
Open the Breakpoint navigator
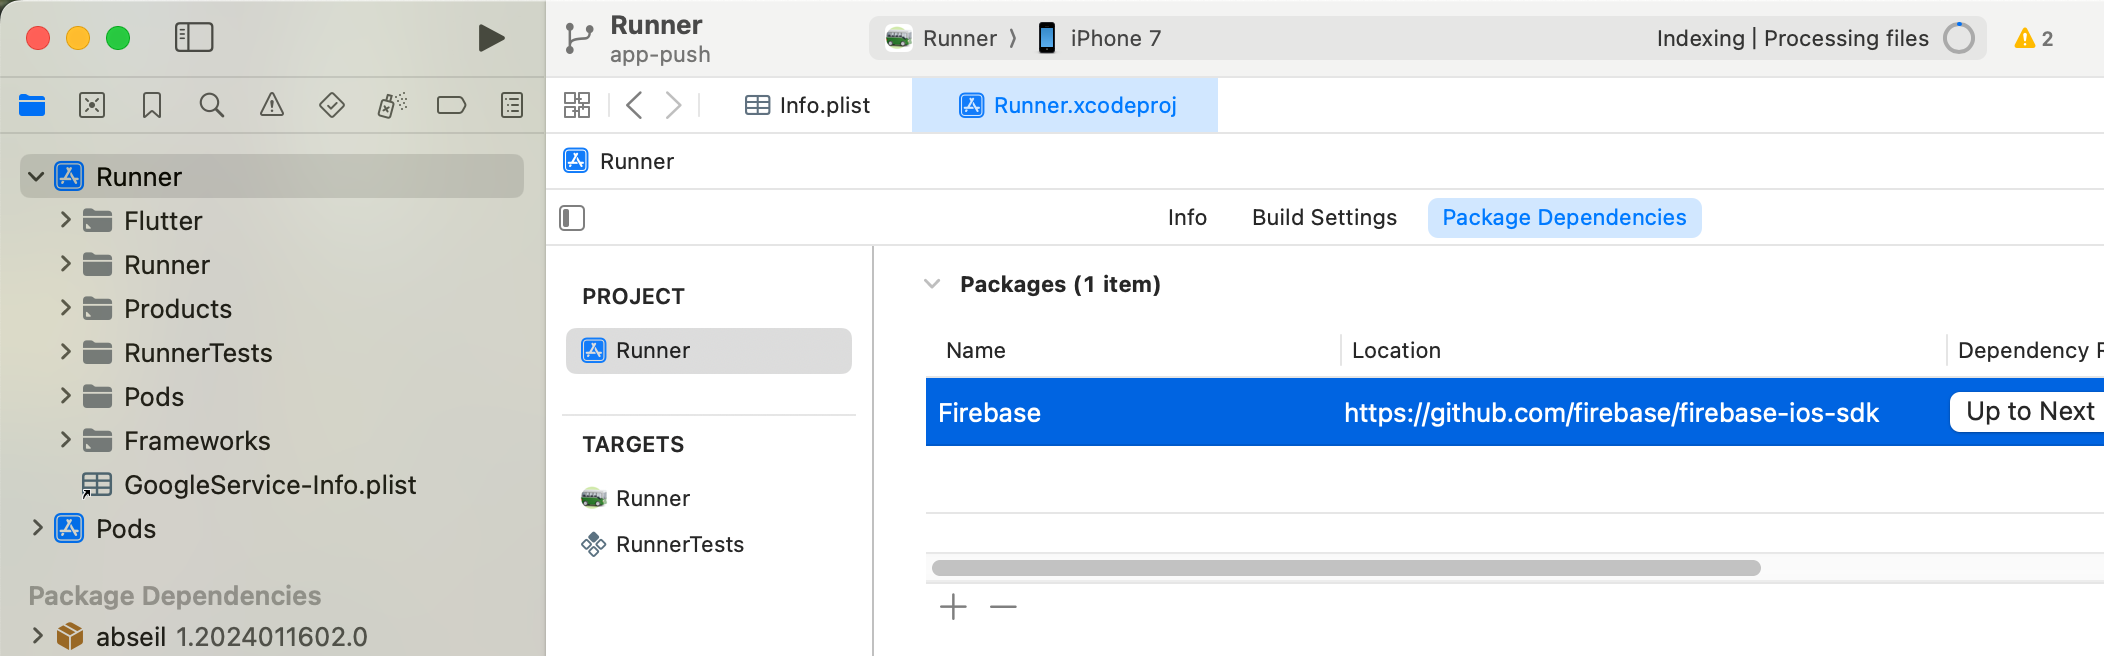point(452,105)
